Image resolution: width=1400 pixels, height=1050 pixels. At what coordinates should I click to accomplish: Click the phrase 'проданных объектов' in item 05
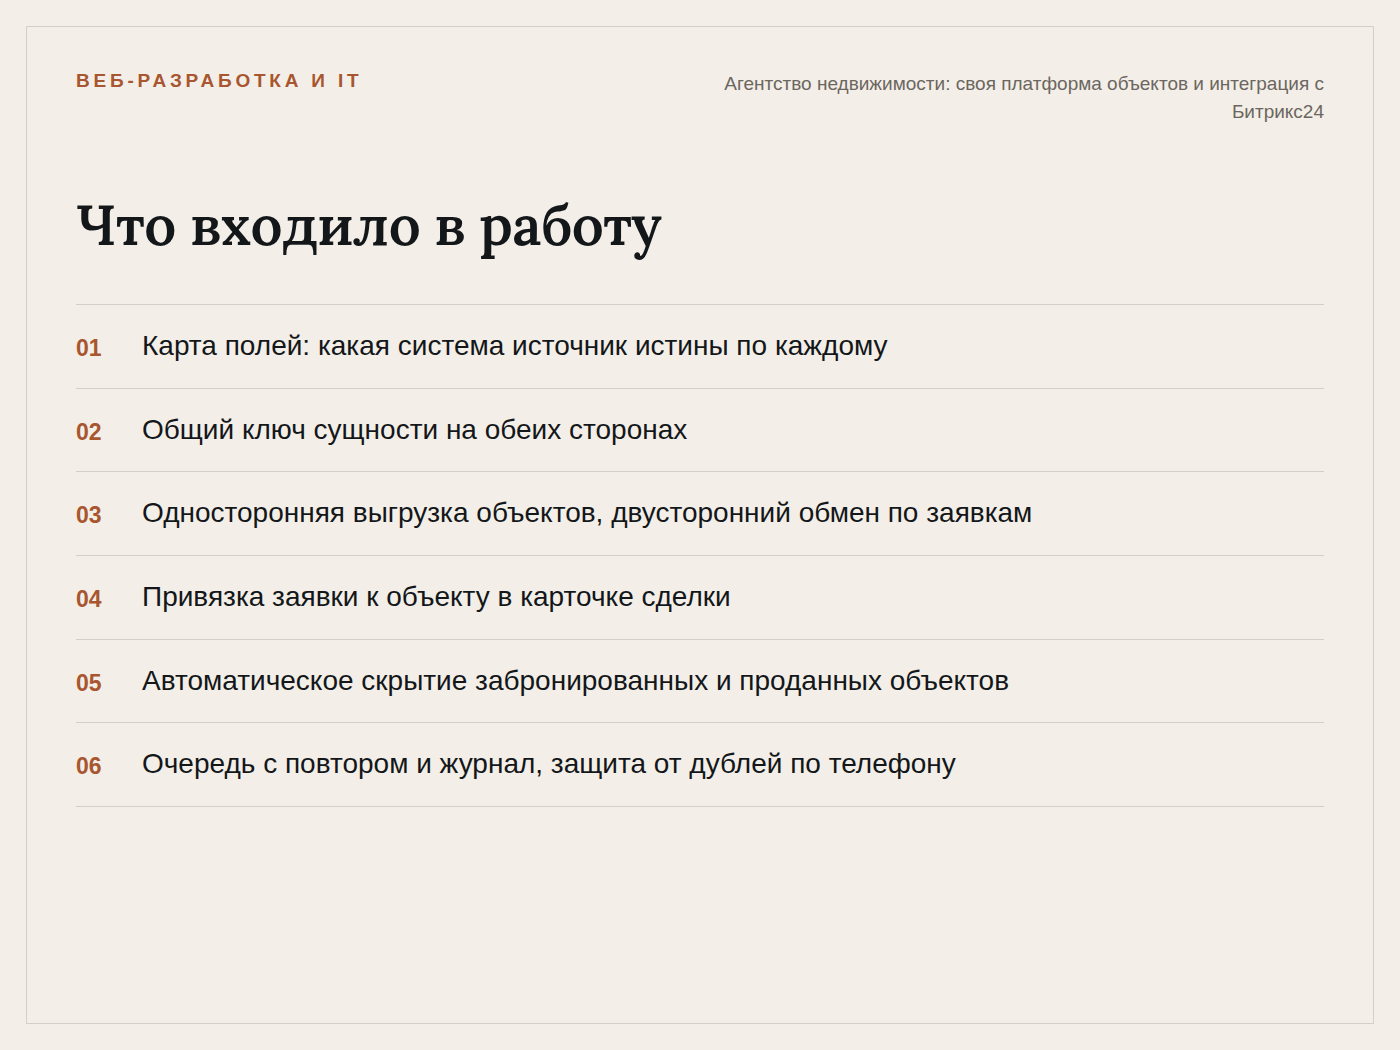tap(874, 681)
